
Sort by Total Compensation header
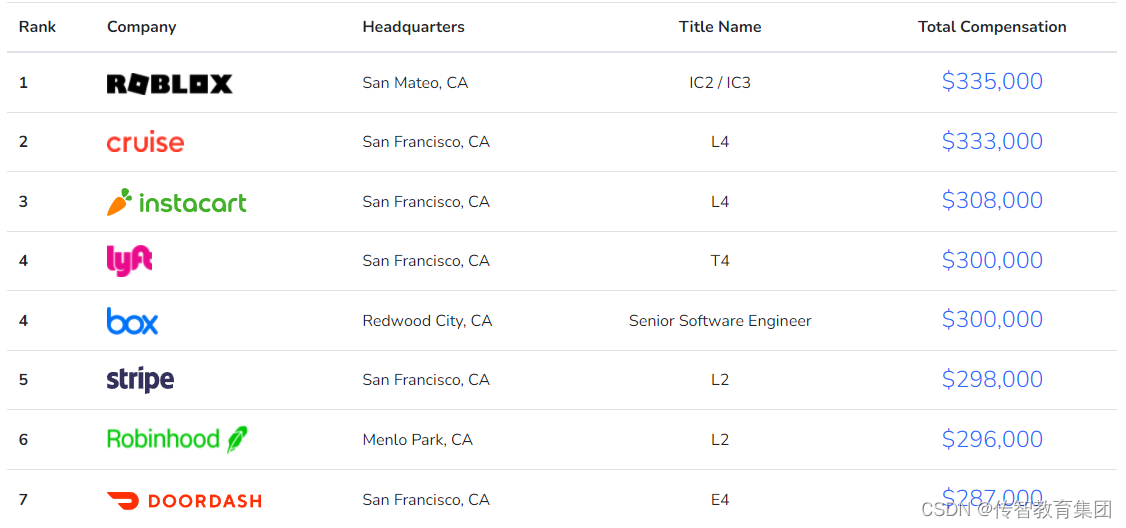992,27
